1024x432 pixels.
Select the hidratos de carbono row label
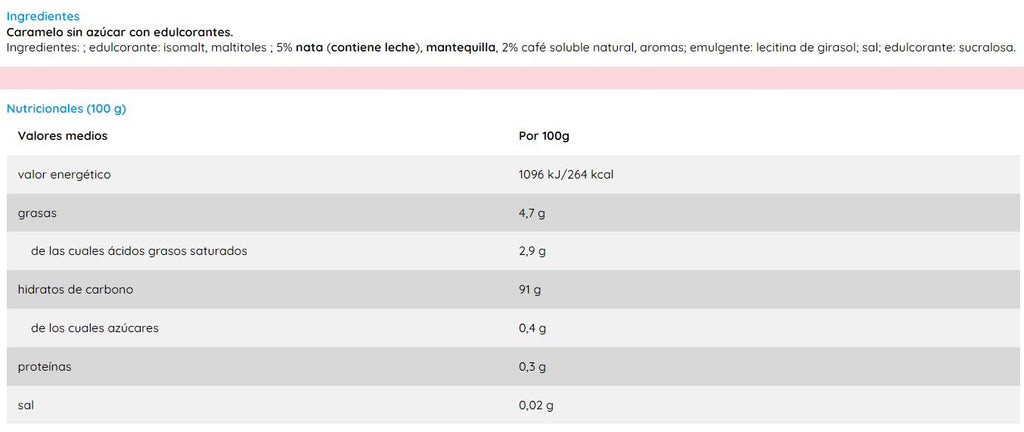[x=75, y=290]
